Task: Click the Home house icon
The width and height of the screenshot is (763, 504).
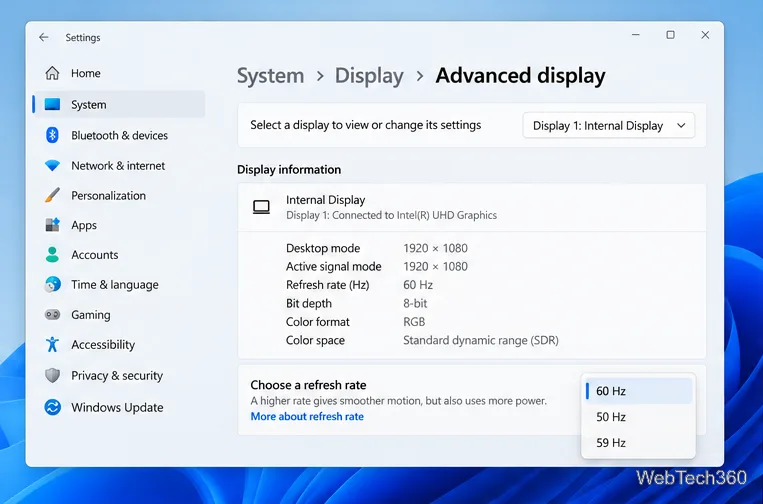Action: 52,73
